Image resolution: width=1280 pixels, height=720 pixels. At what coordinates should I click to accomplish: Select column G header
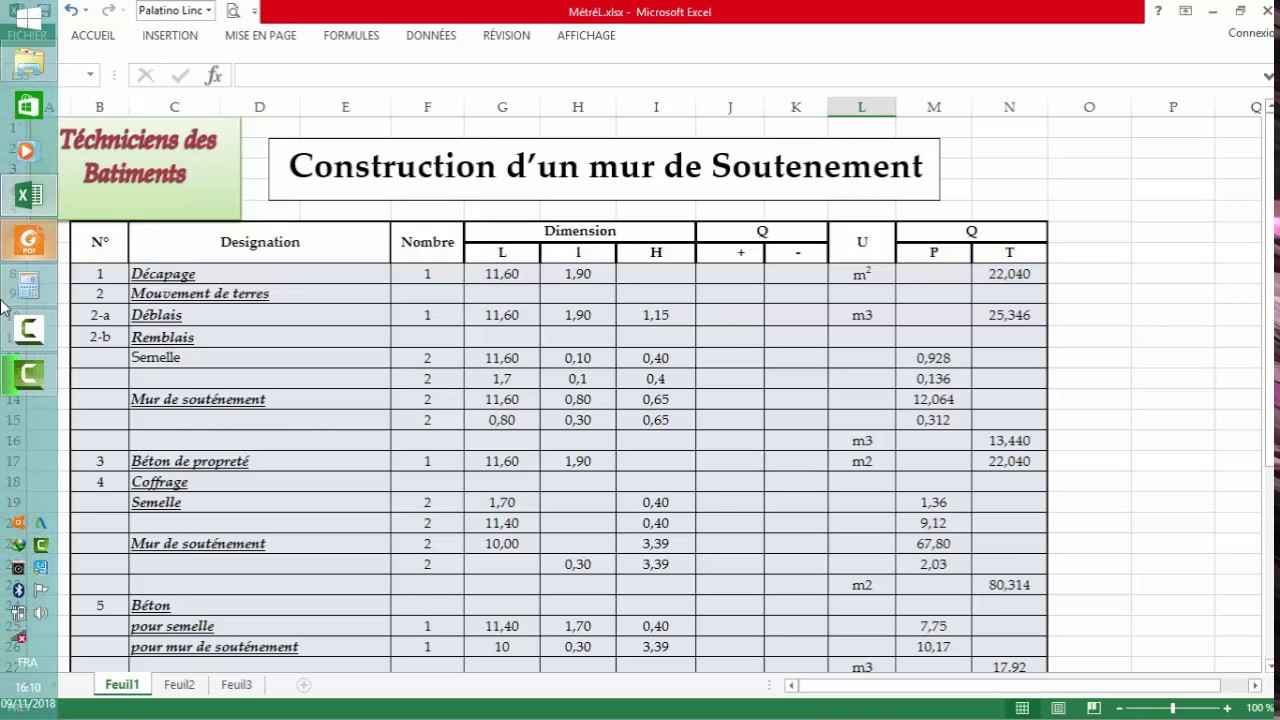tap(502, 107)
